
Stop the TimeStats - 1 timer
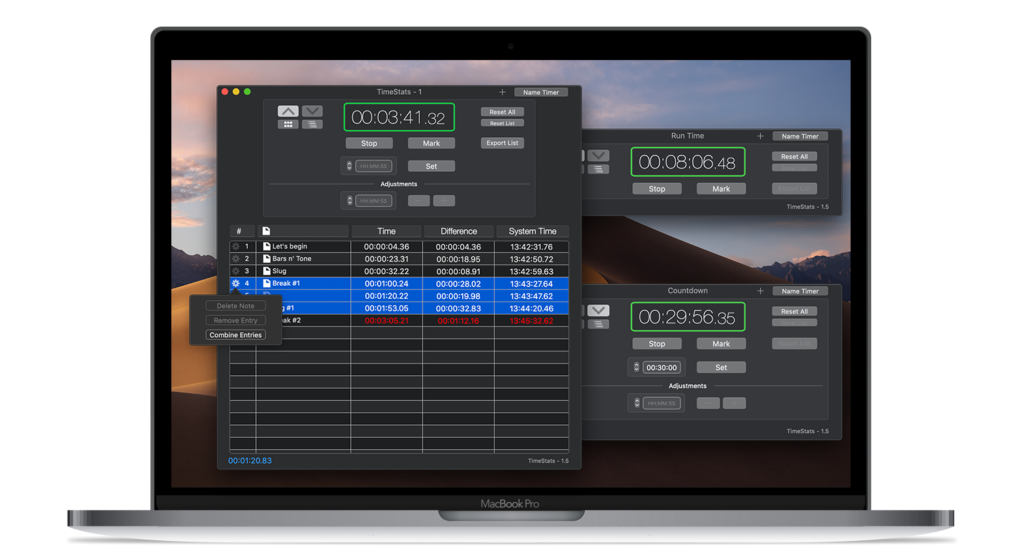click(x=369, y=143)
